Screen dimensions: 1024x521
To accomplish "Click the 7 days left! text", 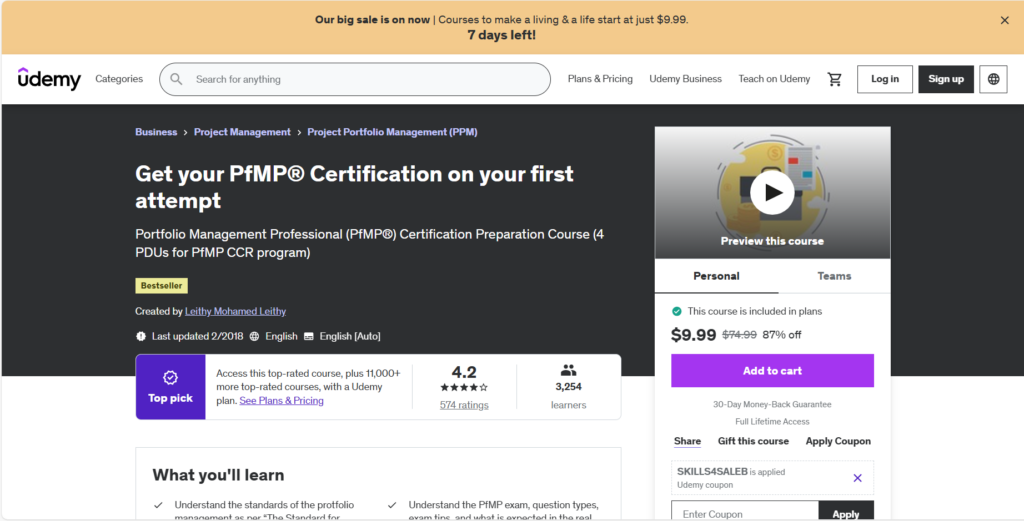I will [x=502, y=35].
